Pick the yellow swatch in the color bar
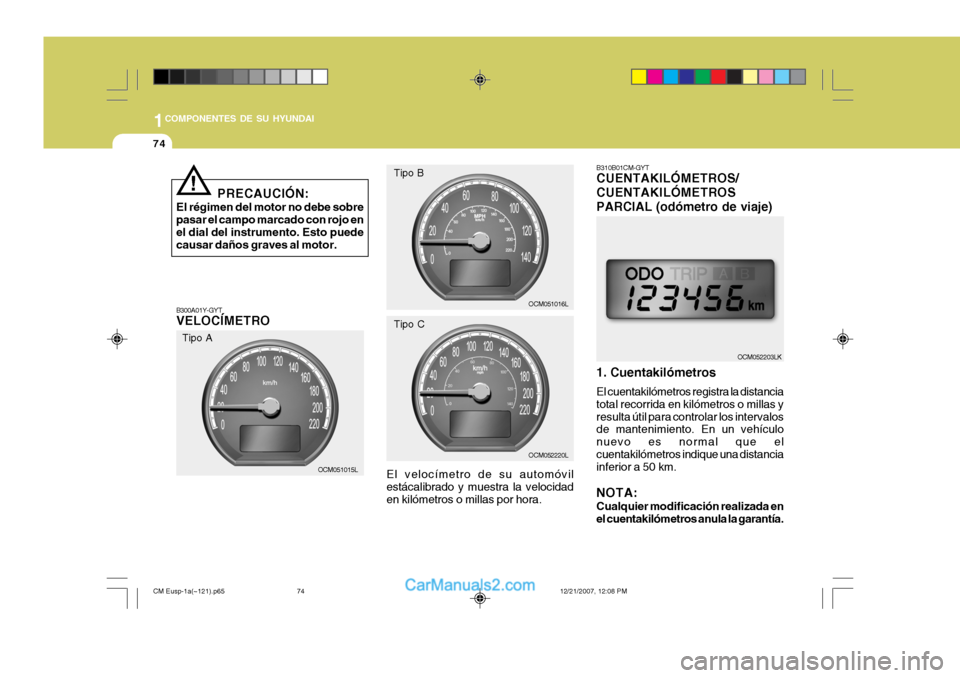 click(639, 77)
